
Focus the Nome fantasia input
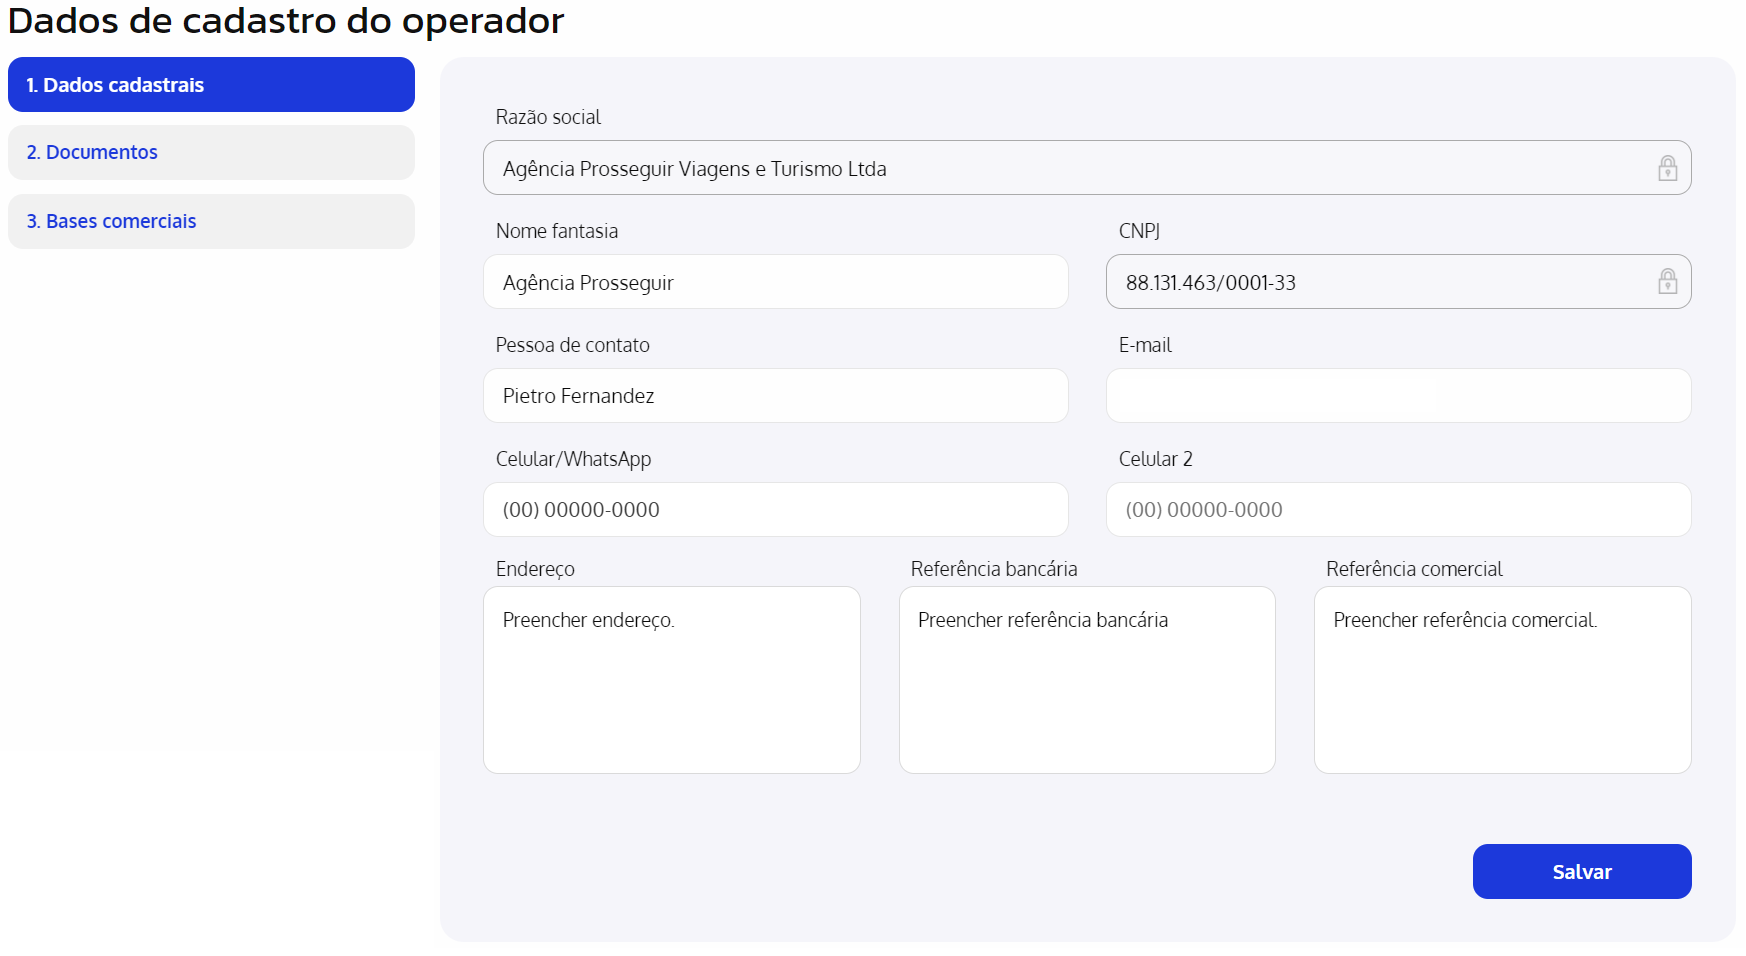[775, 282]
